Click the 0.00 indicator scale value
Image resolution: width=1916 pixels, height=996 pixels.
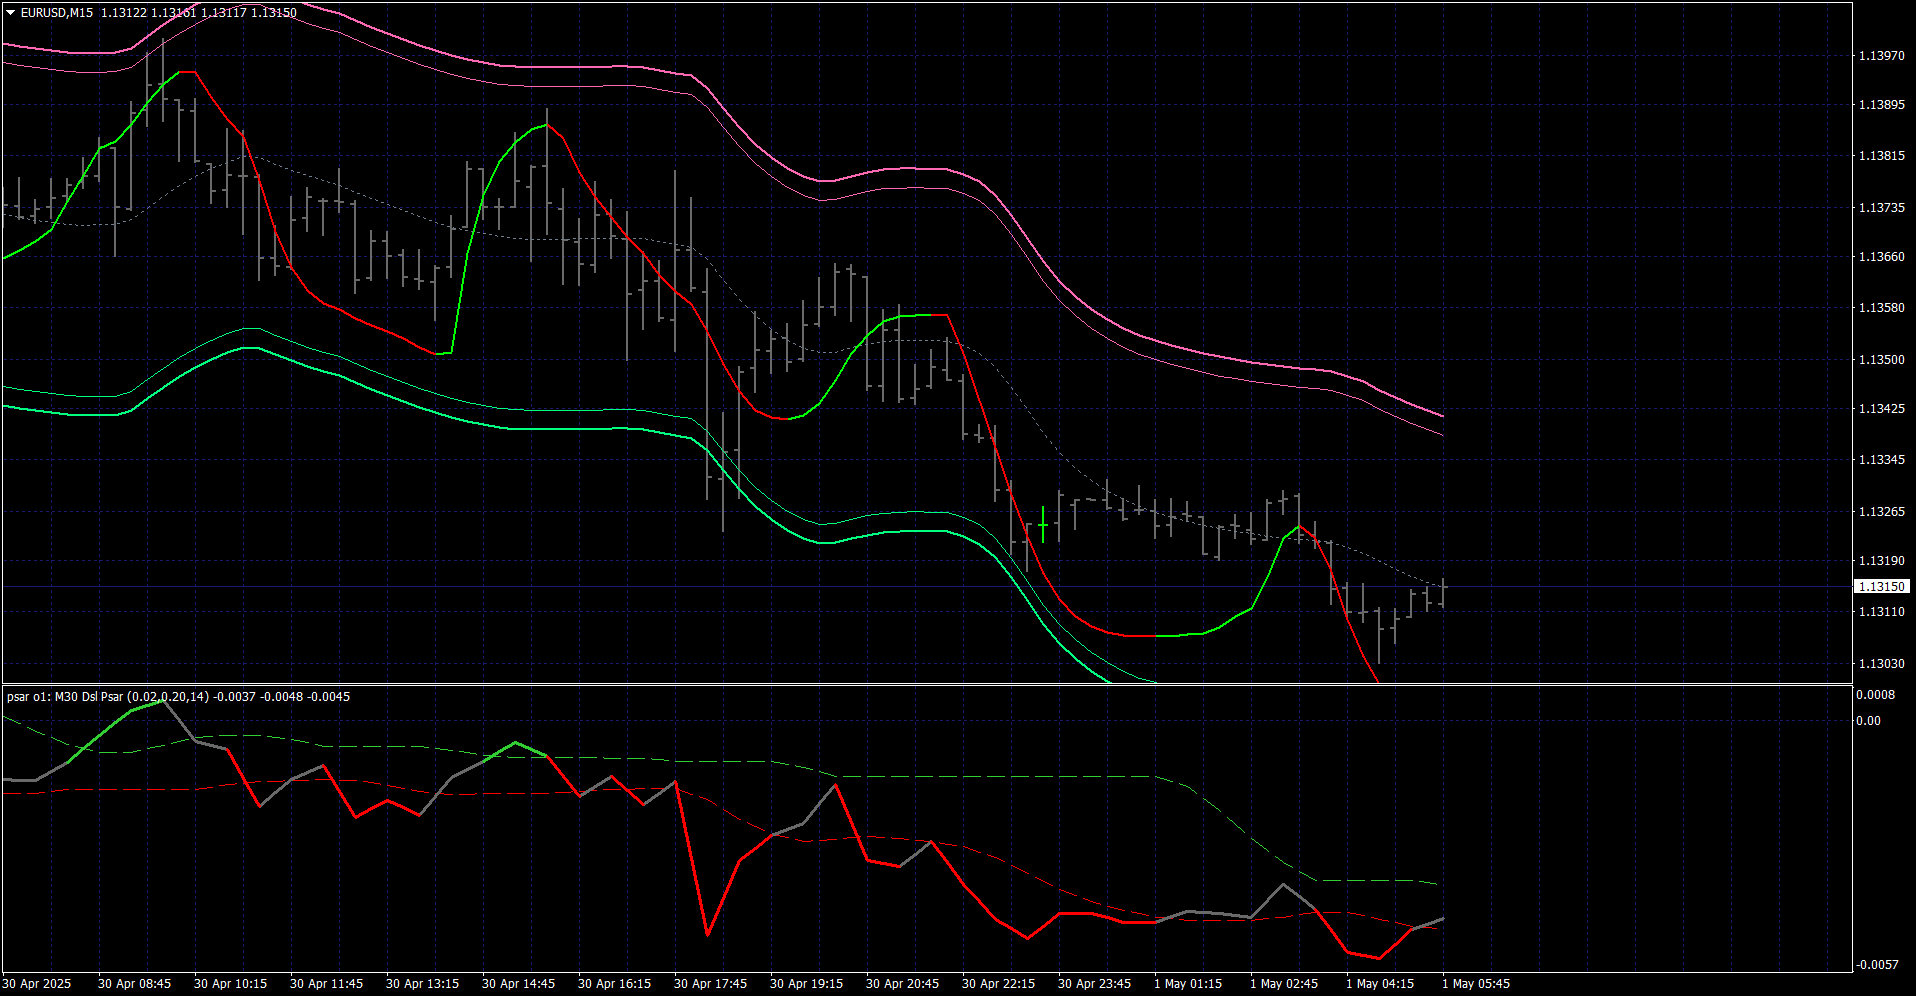(x=1868, y=721)
